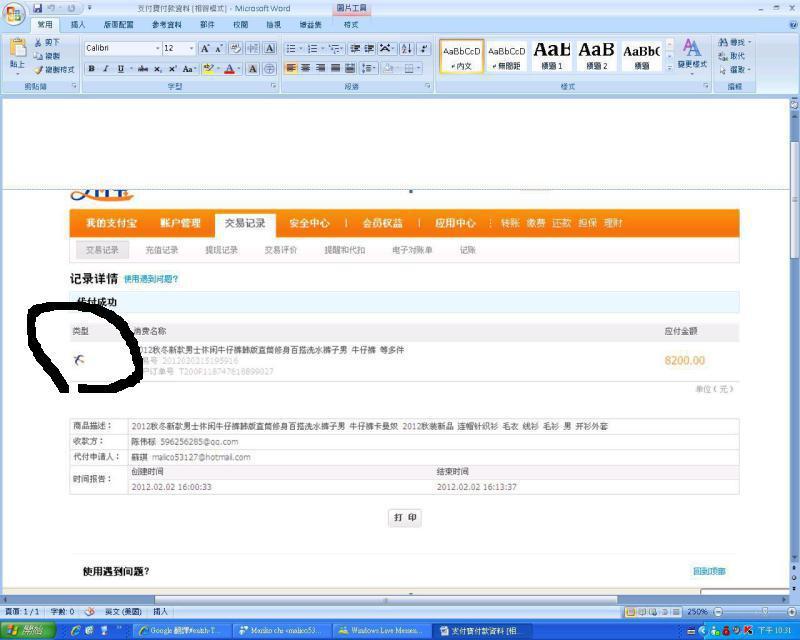Right-align the paragraph
The image size is (800, 640).
pyautogui.click(x=320, y=68)
